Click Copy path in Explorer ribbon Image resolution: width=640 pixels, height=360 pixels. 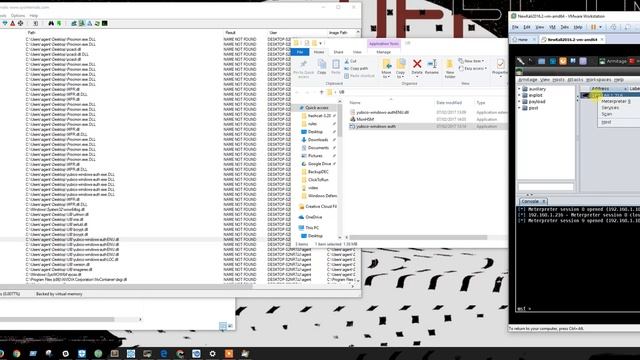pos(356,68)
